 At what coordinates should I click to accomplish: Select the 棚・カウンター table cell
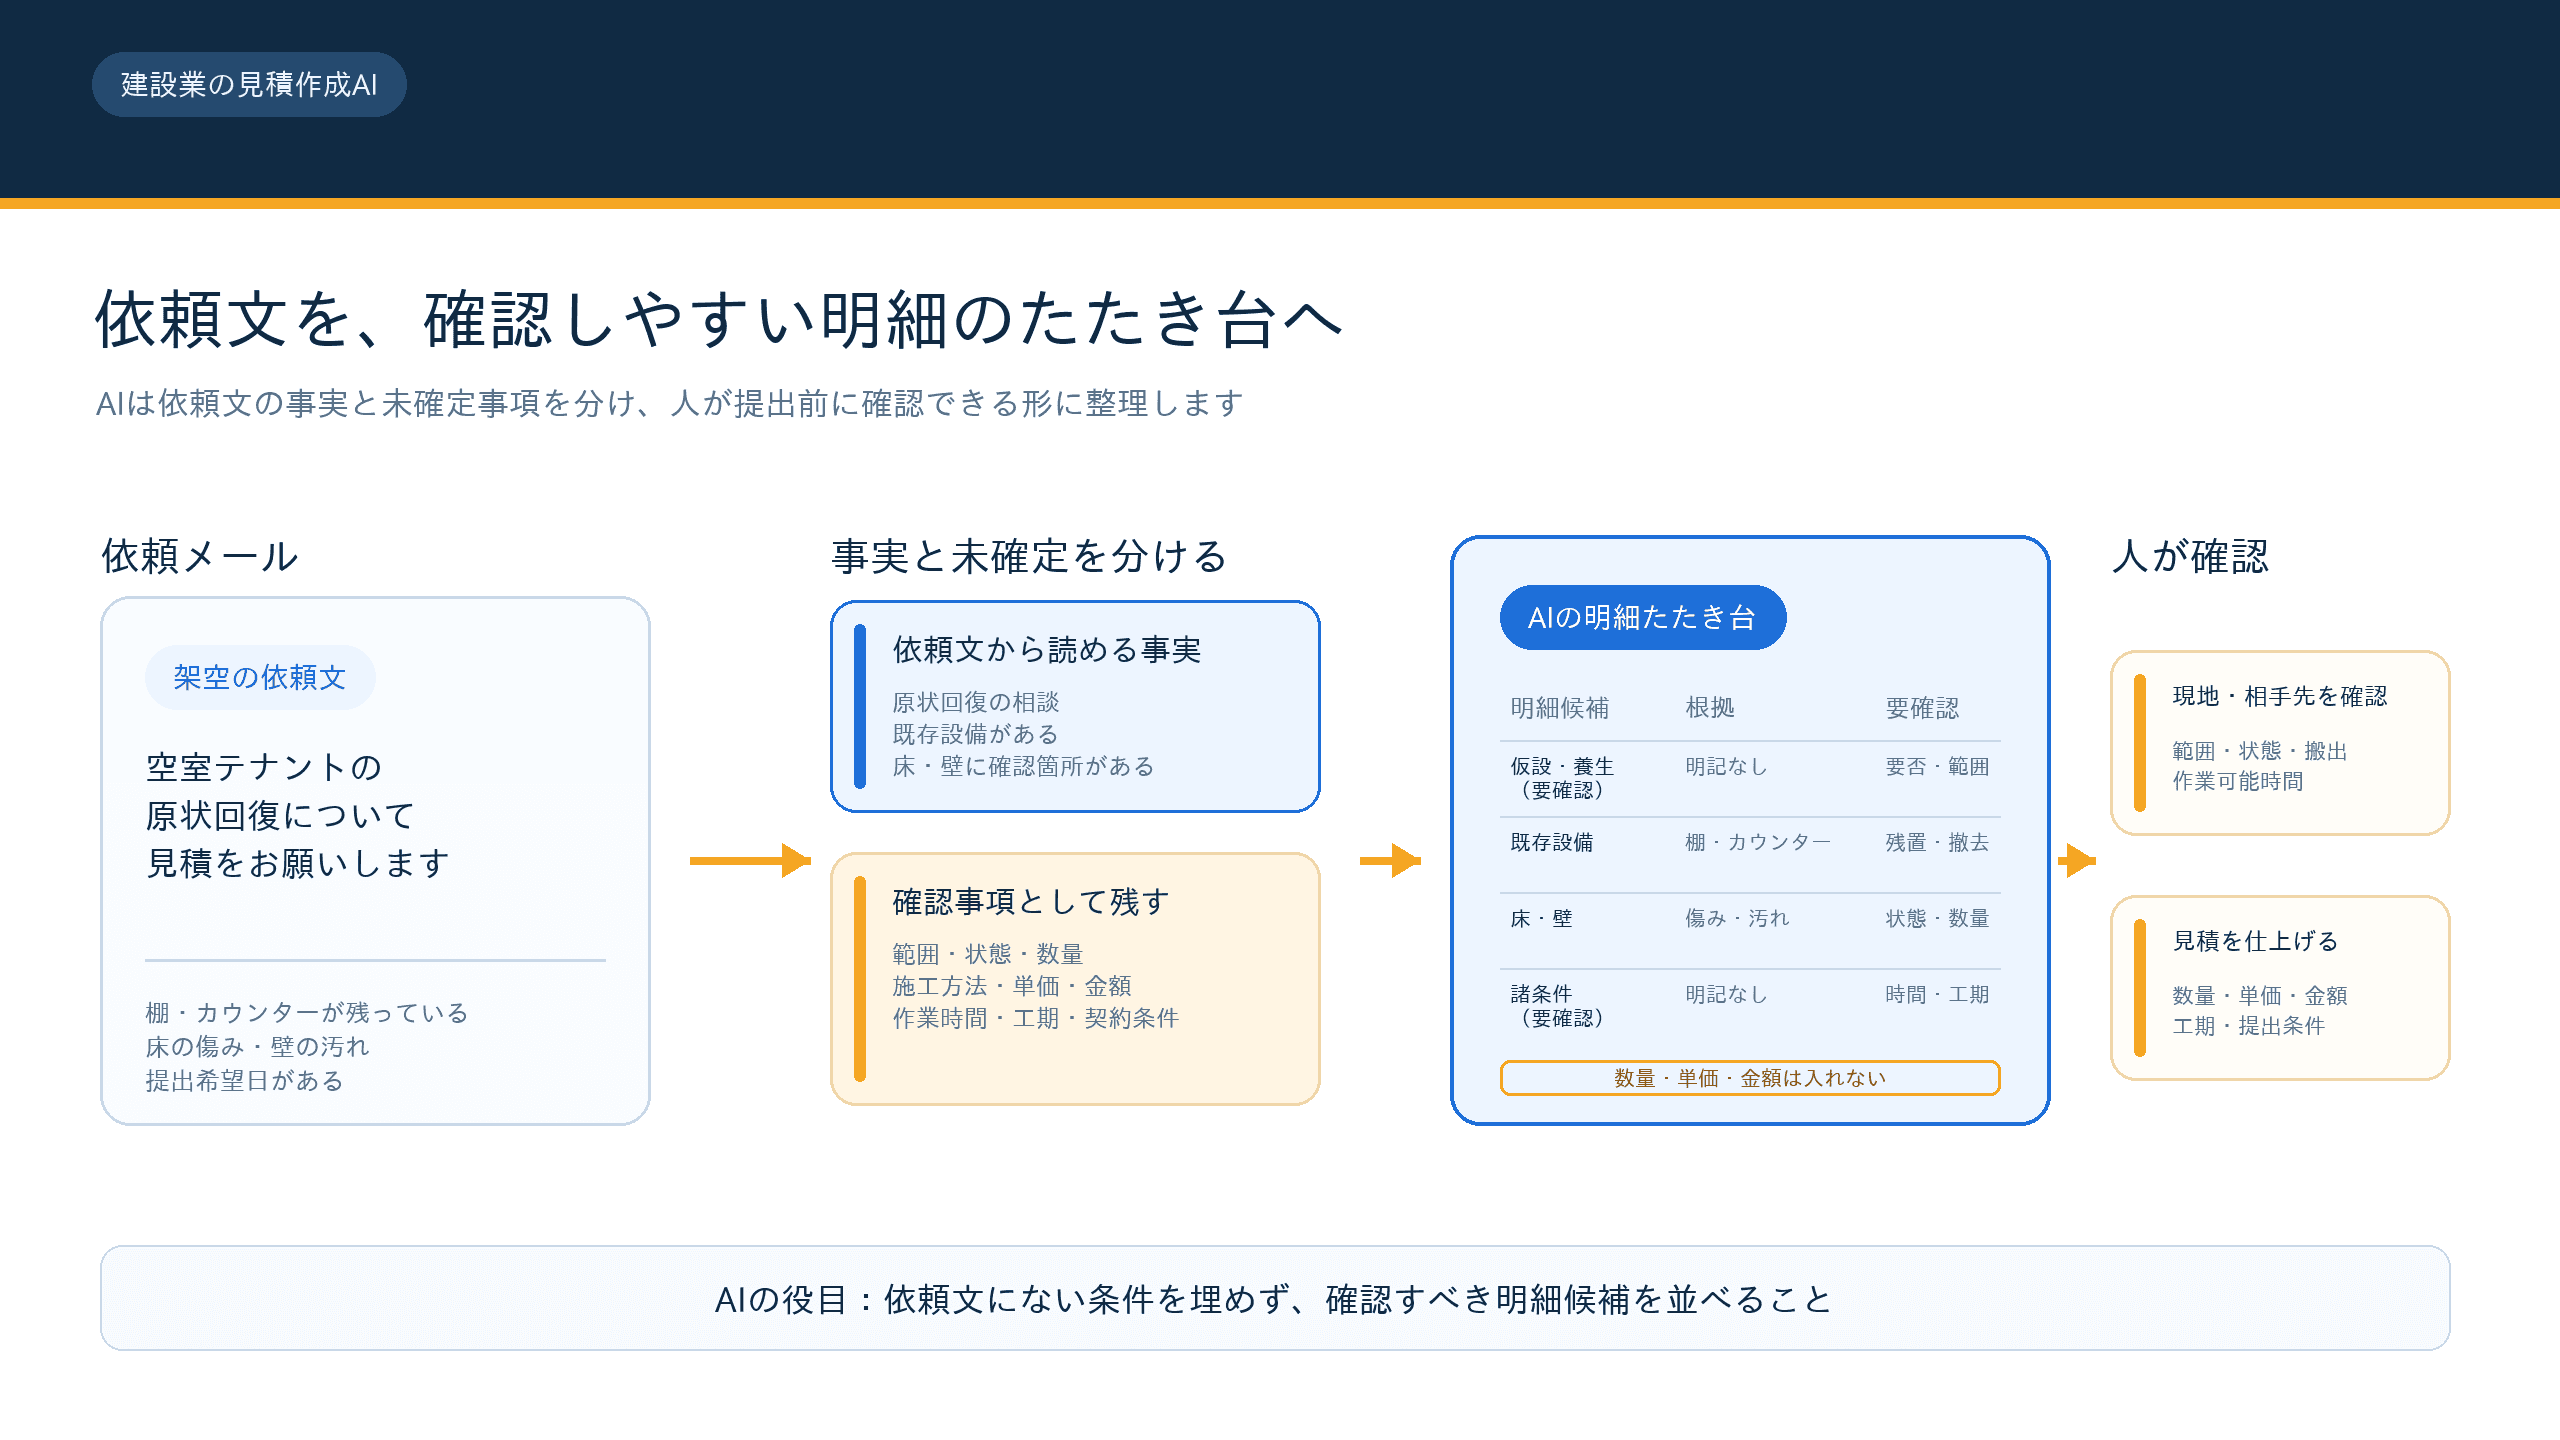pyautogui.click(x=1758, y=842)
